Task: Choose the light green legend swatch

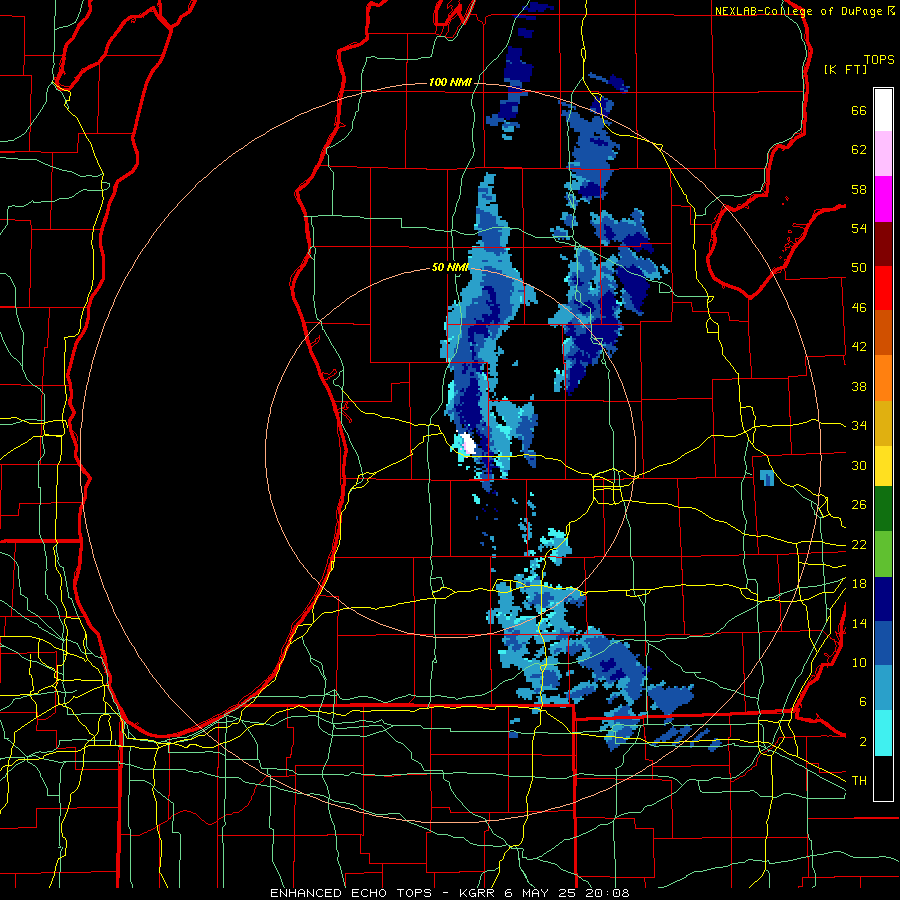Action: point(883,554)
